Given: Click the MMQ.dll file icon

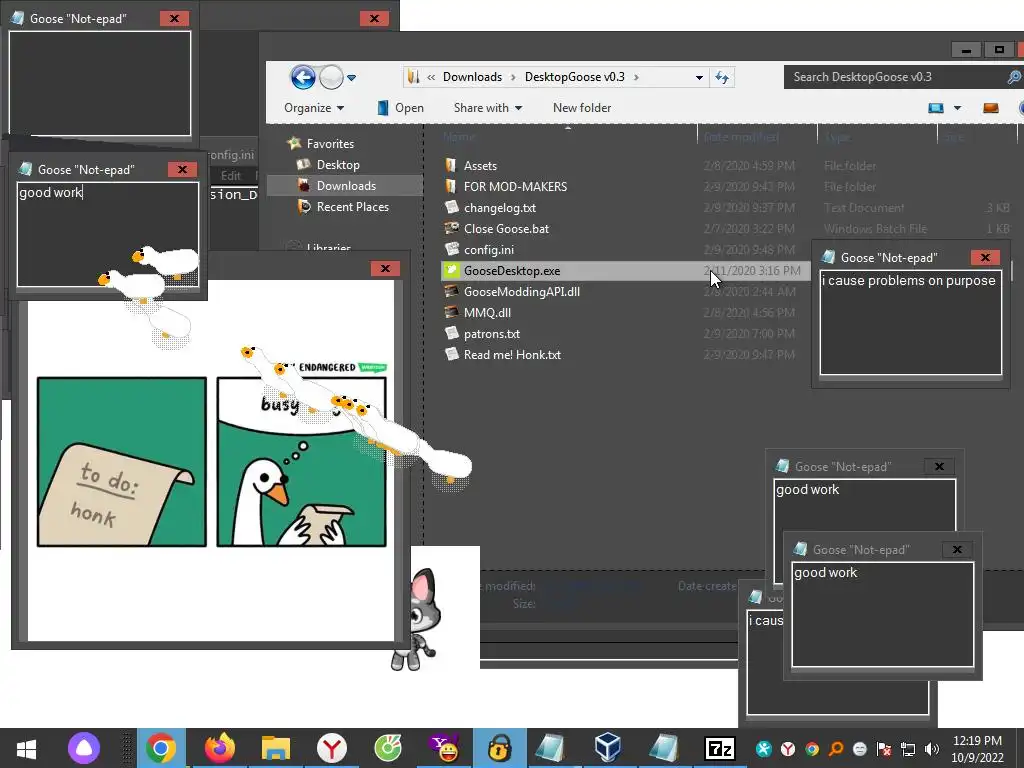Looking at the screenshot, I should pos(451,312).
